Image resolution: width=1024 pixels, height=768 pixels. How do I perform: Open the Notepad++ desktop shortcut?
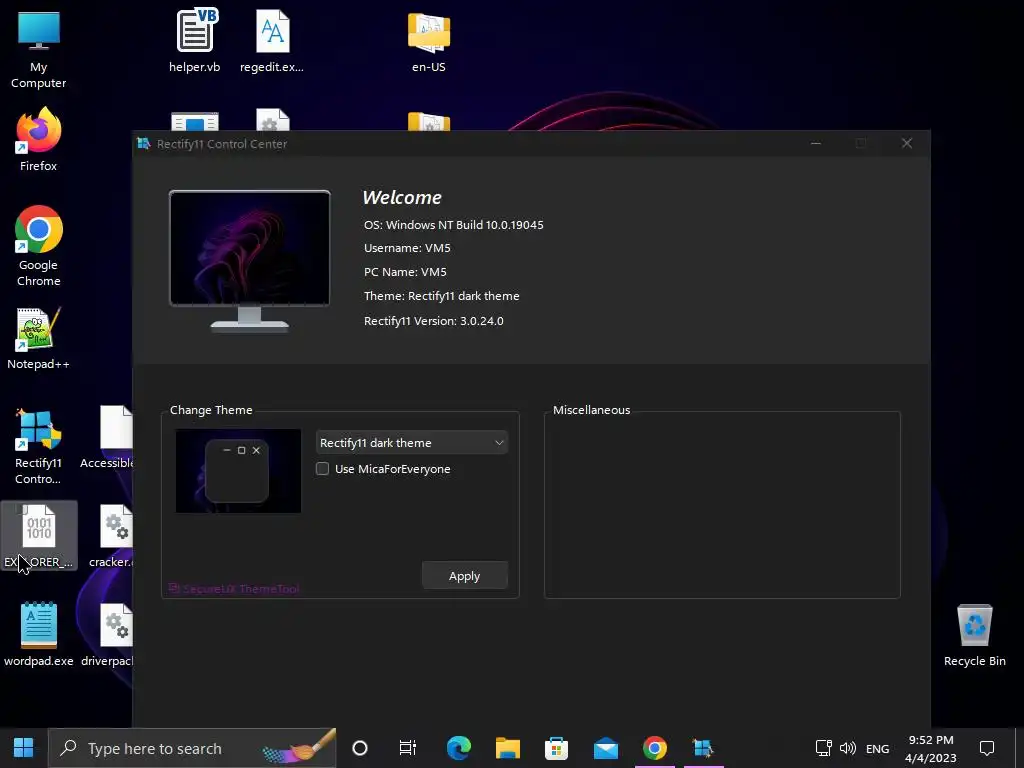tap(39, 338)
